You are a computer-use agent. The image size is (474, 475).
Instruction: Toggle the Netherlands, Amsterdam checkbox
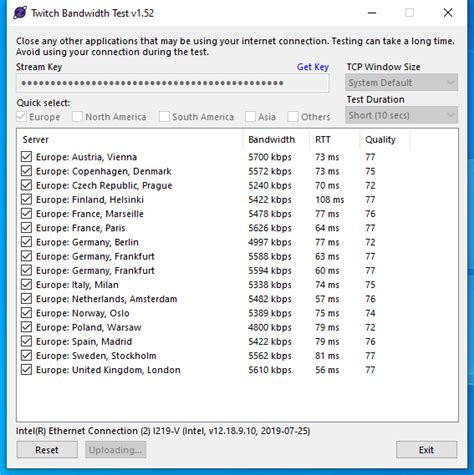26,299
